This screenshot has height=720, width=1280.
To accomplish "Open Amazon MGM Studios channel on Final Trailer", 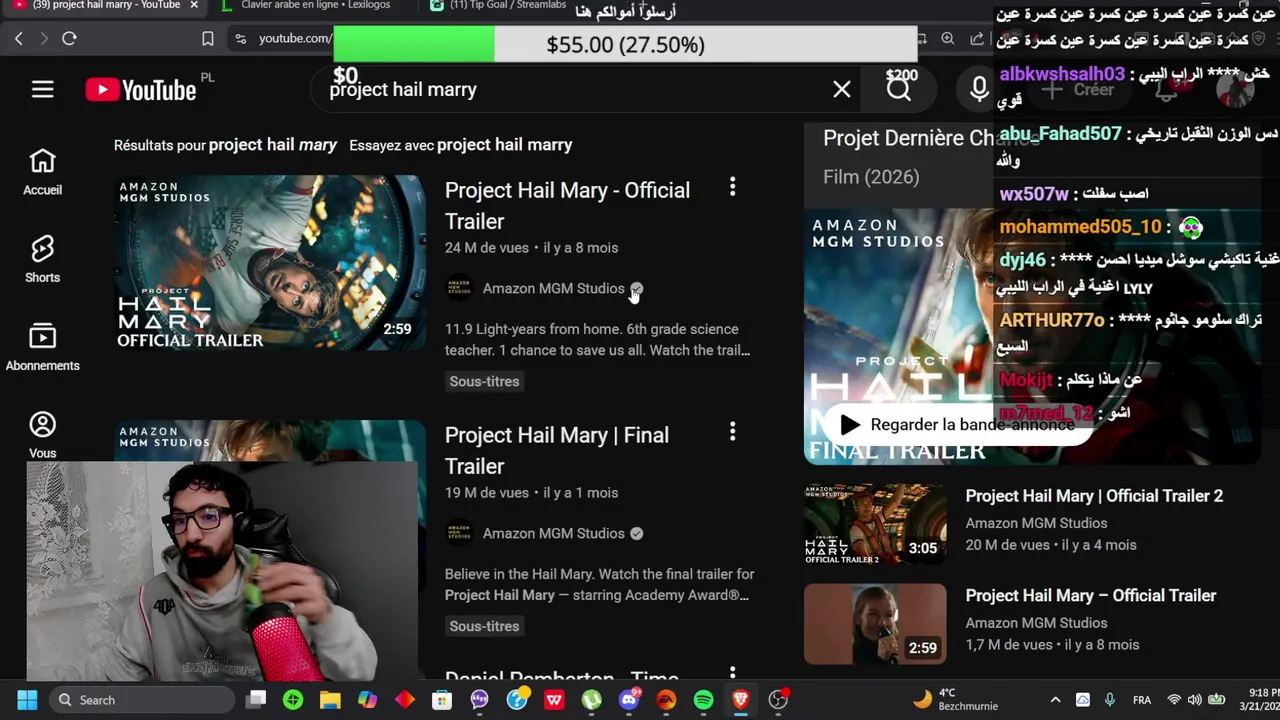I will tap(553, 533).
